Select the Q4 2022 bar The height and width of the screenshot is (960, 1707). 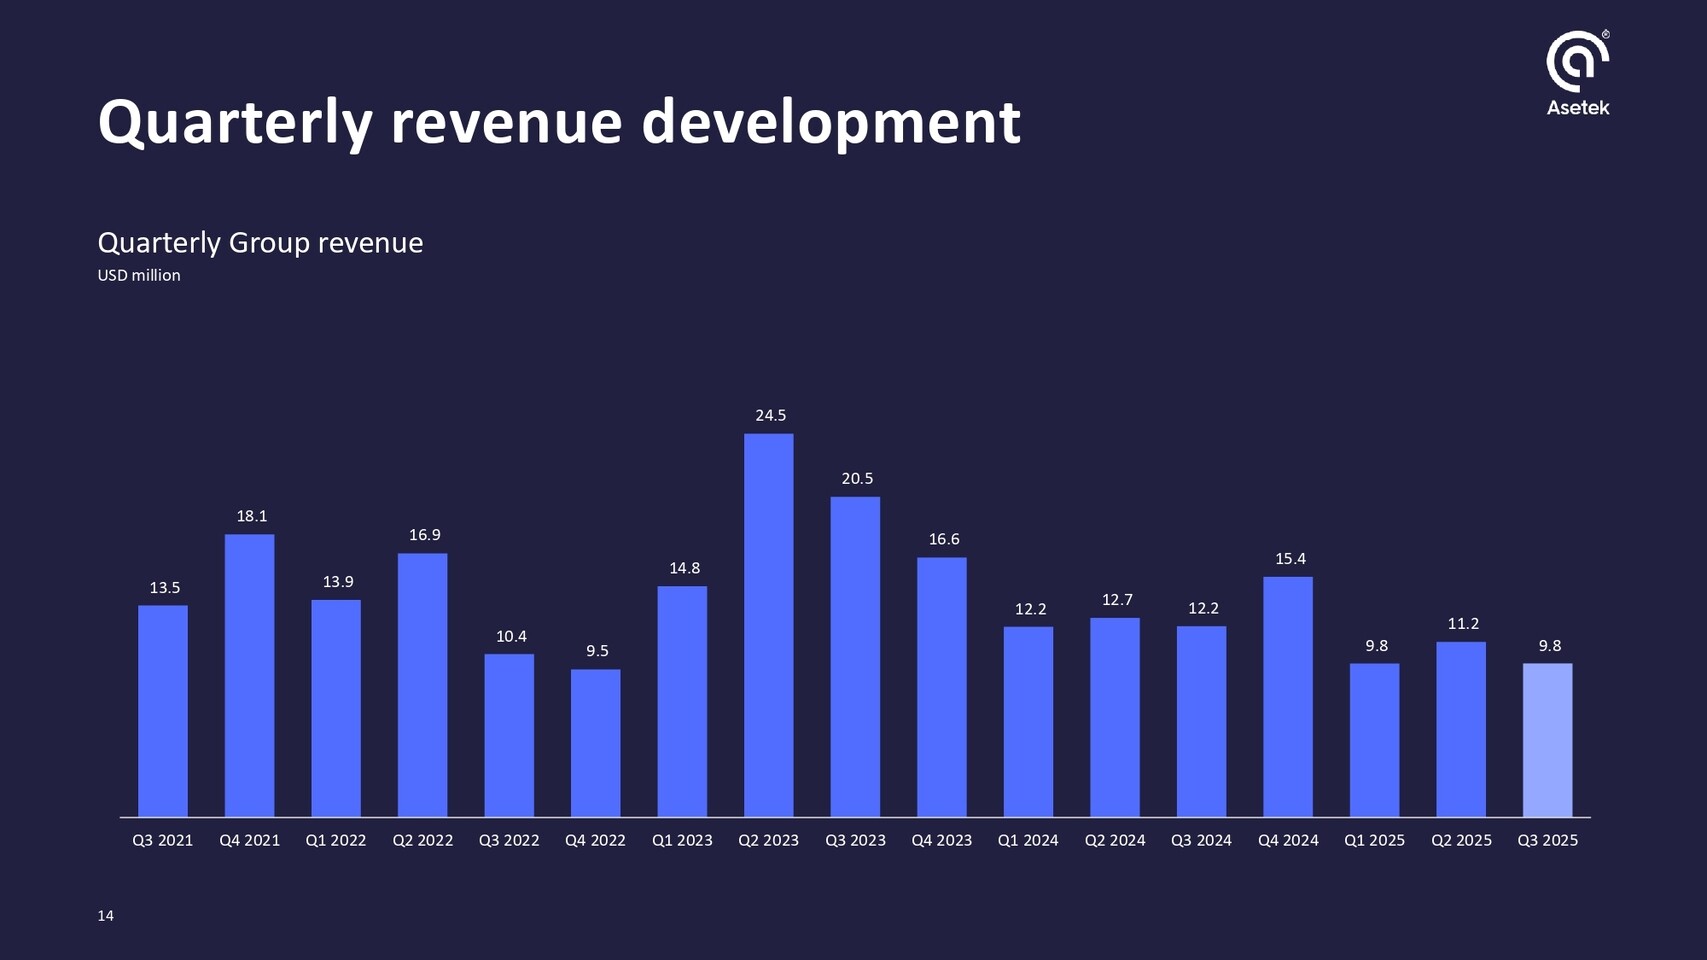click(x=595, y=743)
